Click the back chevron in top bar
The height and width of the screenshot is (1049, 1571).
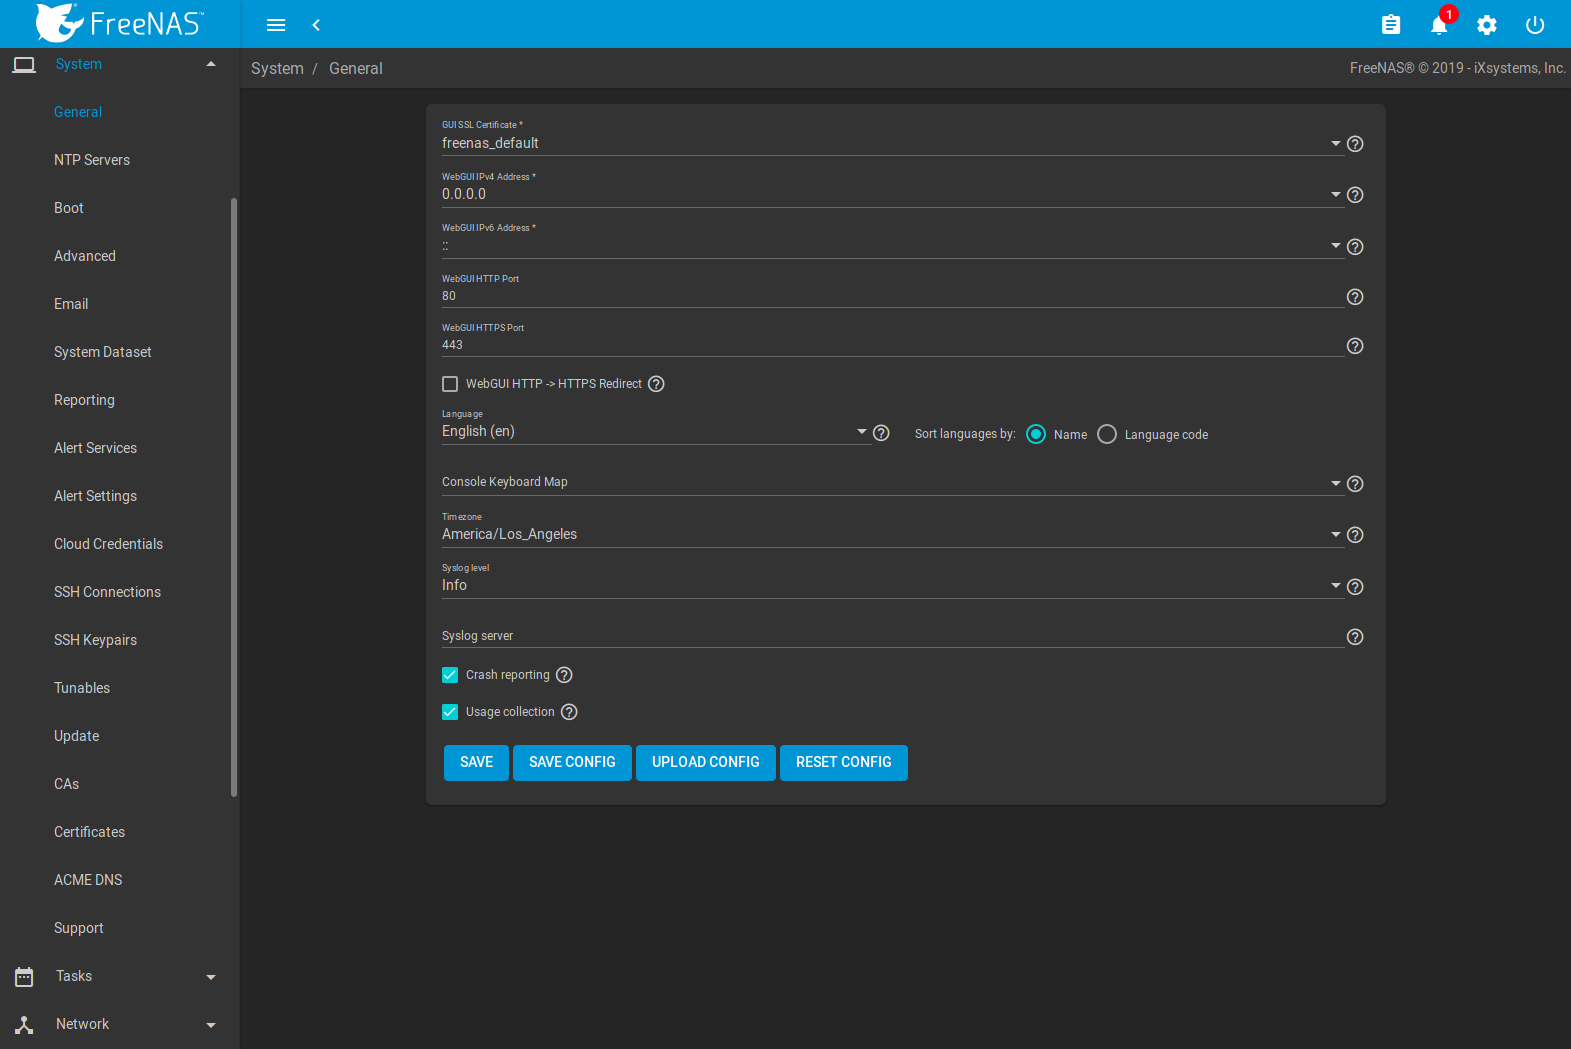pos(316,25)
